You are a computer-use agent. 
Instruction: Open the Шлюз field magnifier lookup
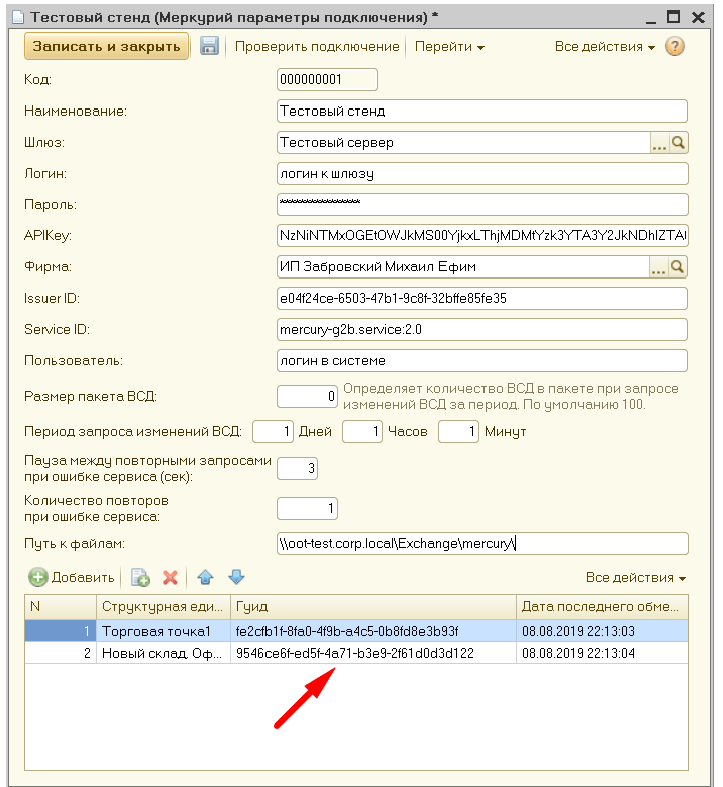(x=679, y=143)
